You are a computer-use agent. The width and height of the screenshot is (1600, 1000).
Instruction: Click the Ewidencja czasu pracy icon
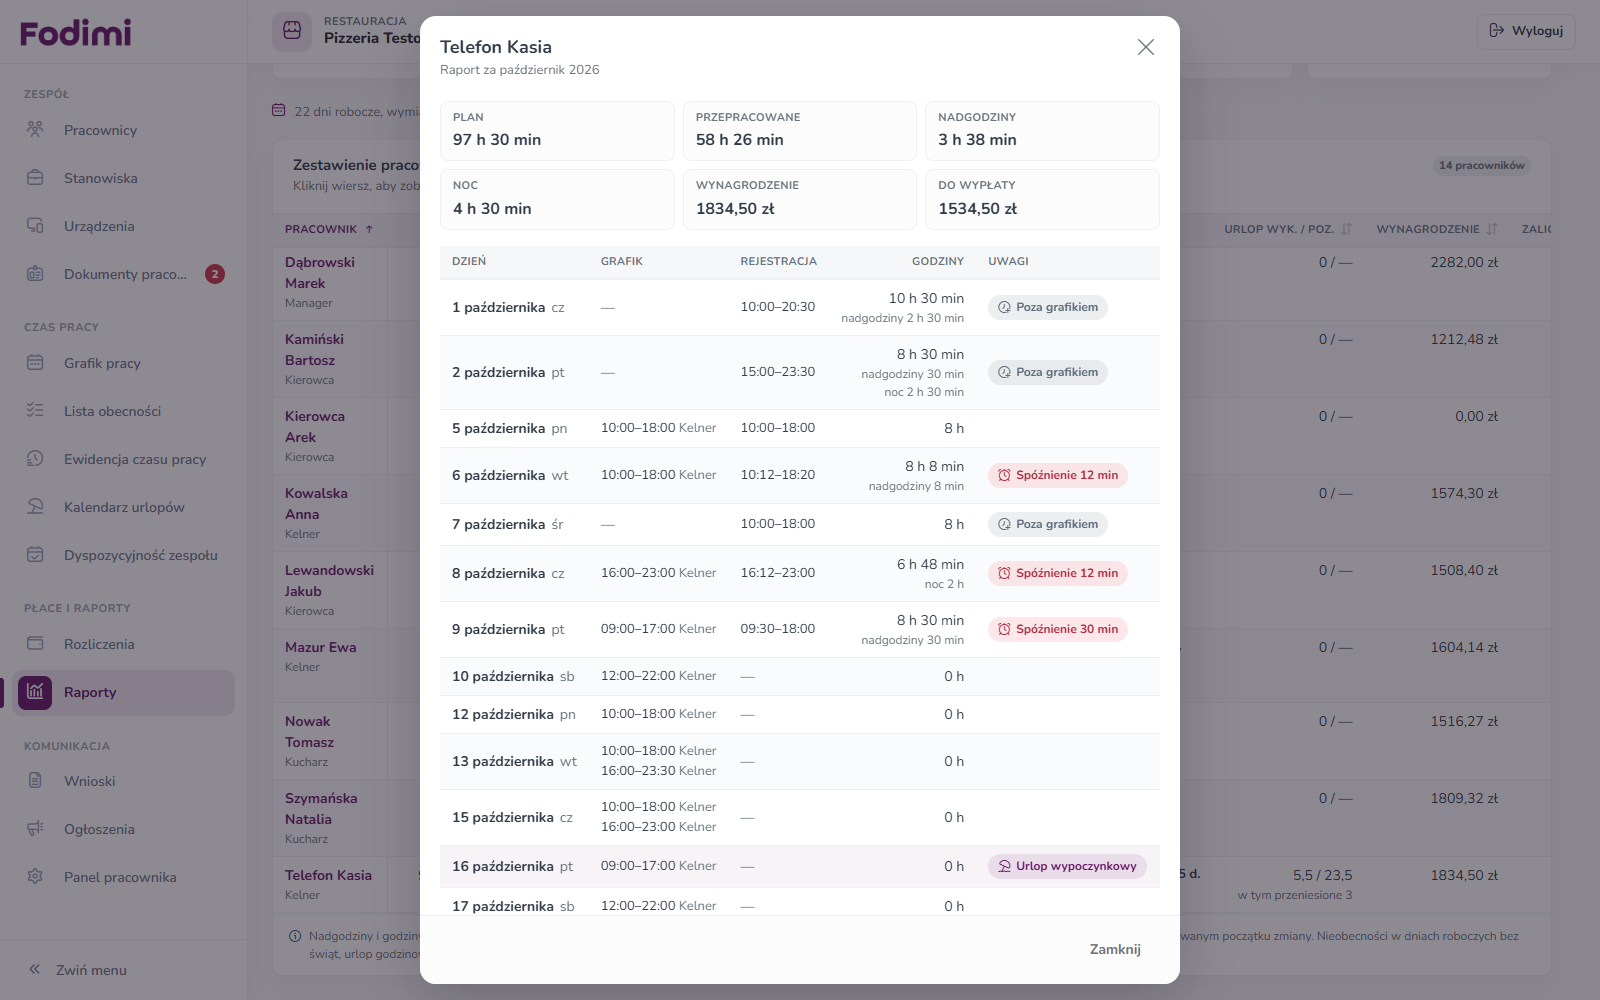click(x=35, y=459)
